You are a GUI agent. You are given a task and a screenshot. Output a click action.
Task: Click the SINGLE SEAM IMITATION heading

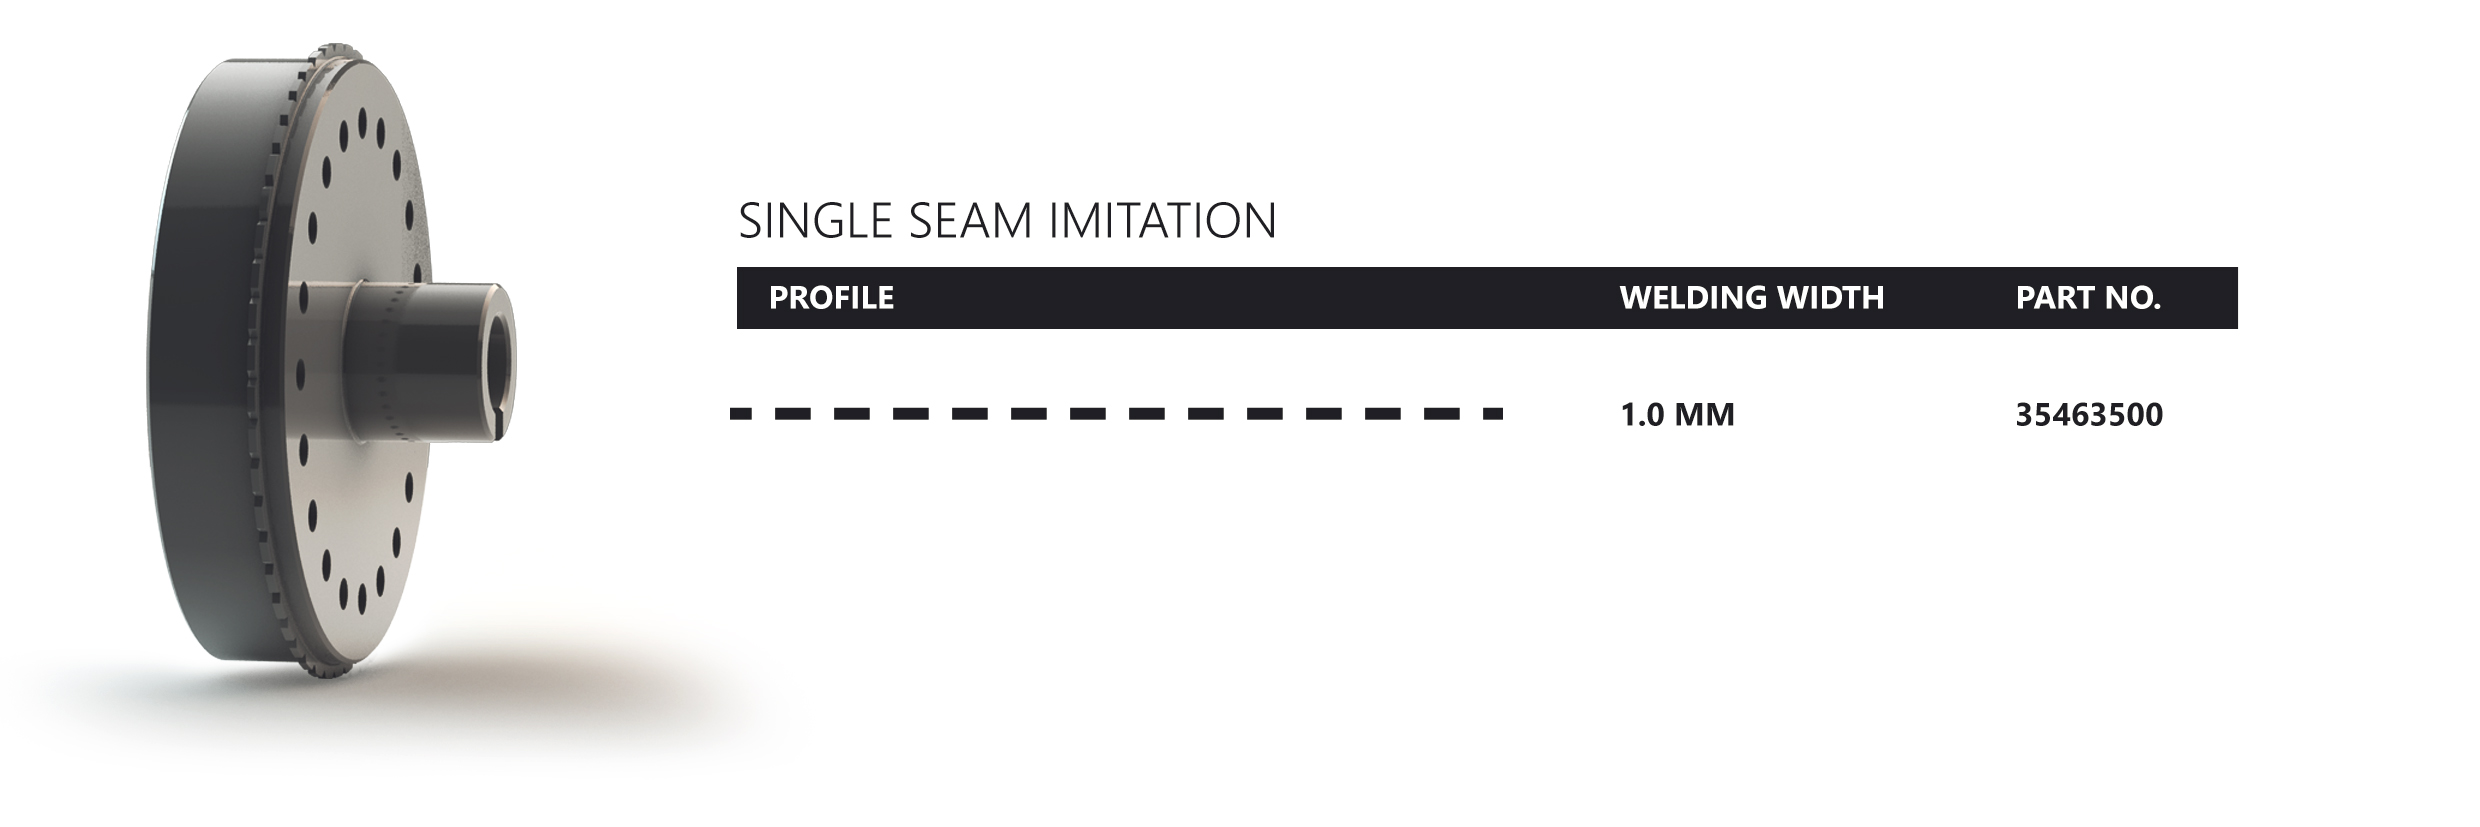pos(1007,221)
